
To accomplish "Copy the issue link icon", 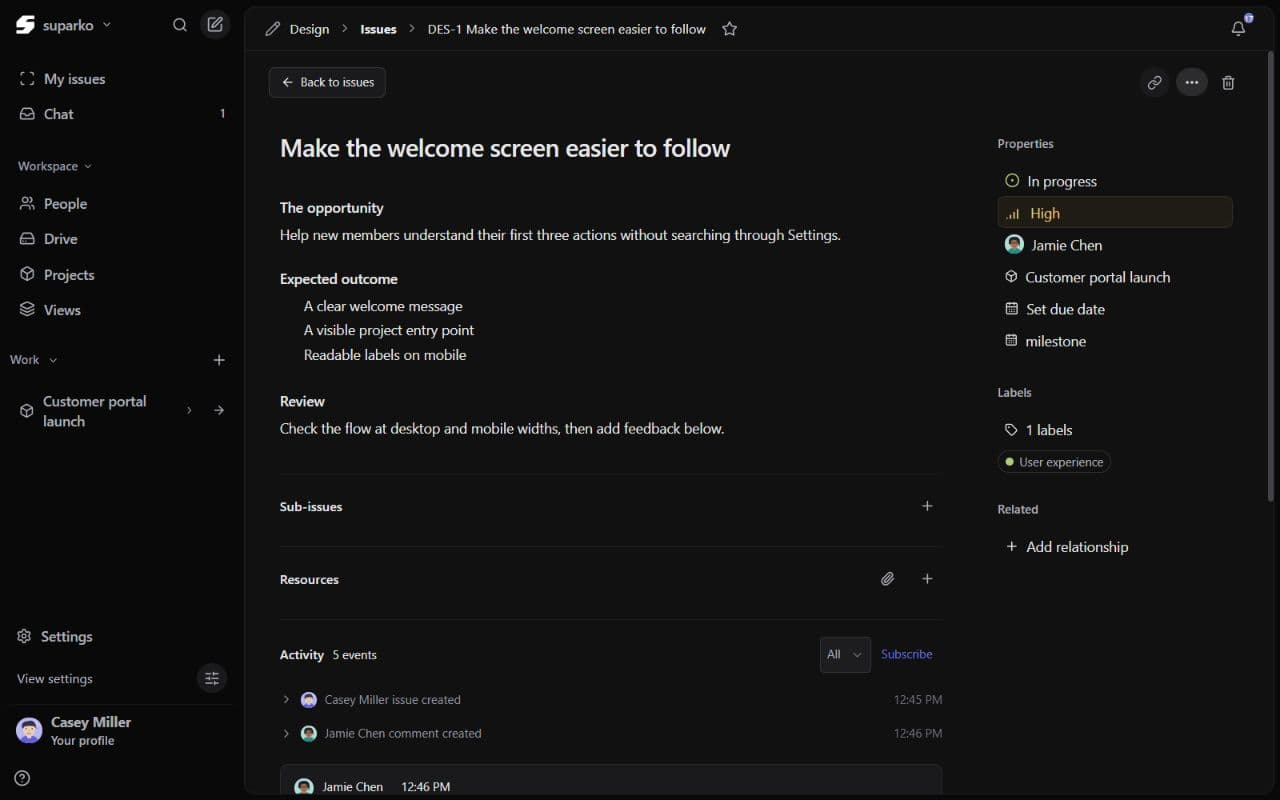I will point(1155,82).
